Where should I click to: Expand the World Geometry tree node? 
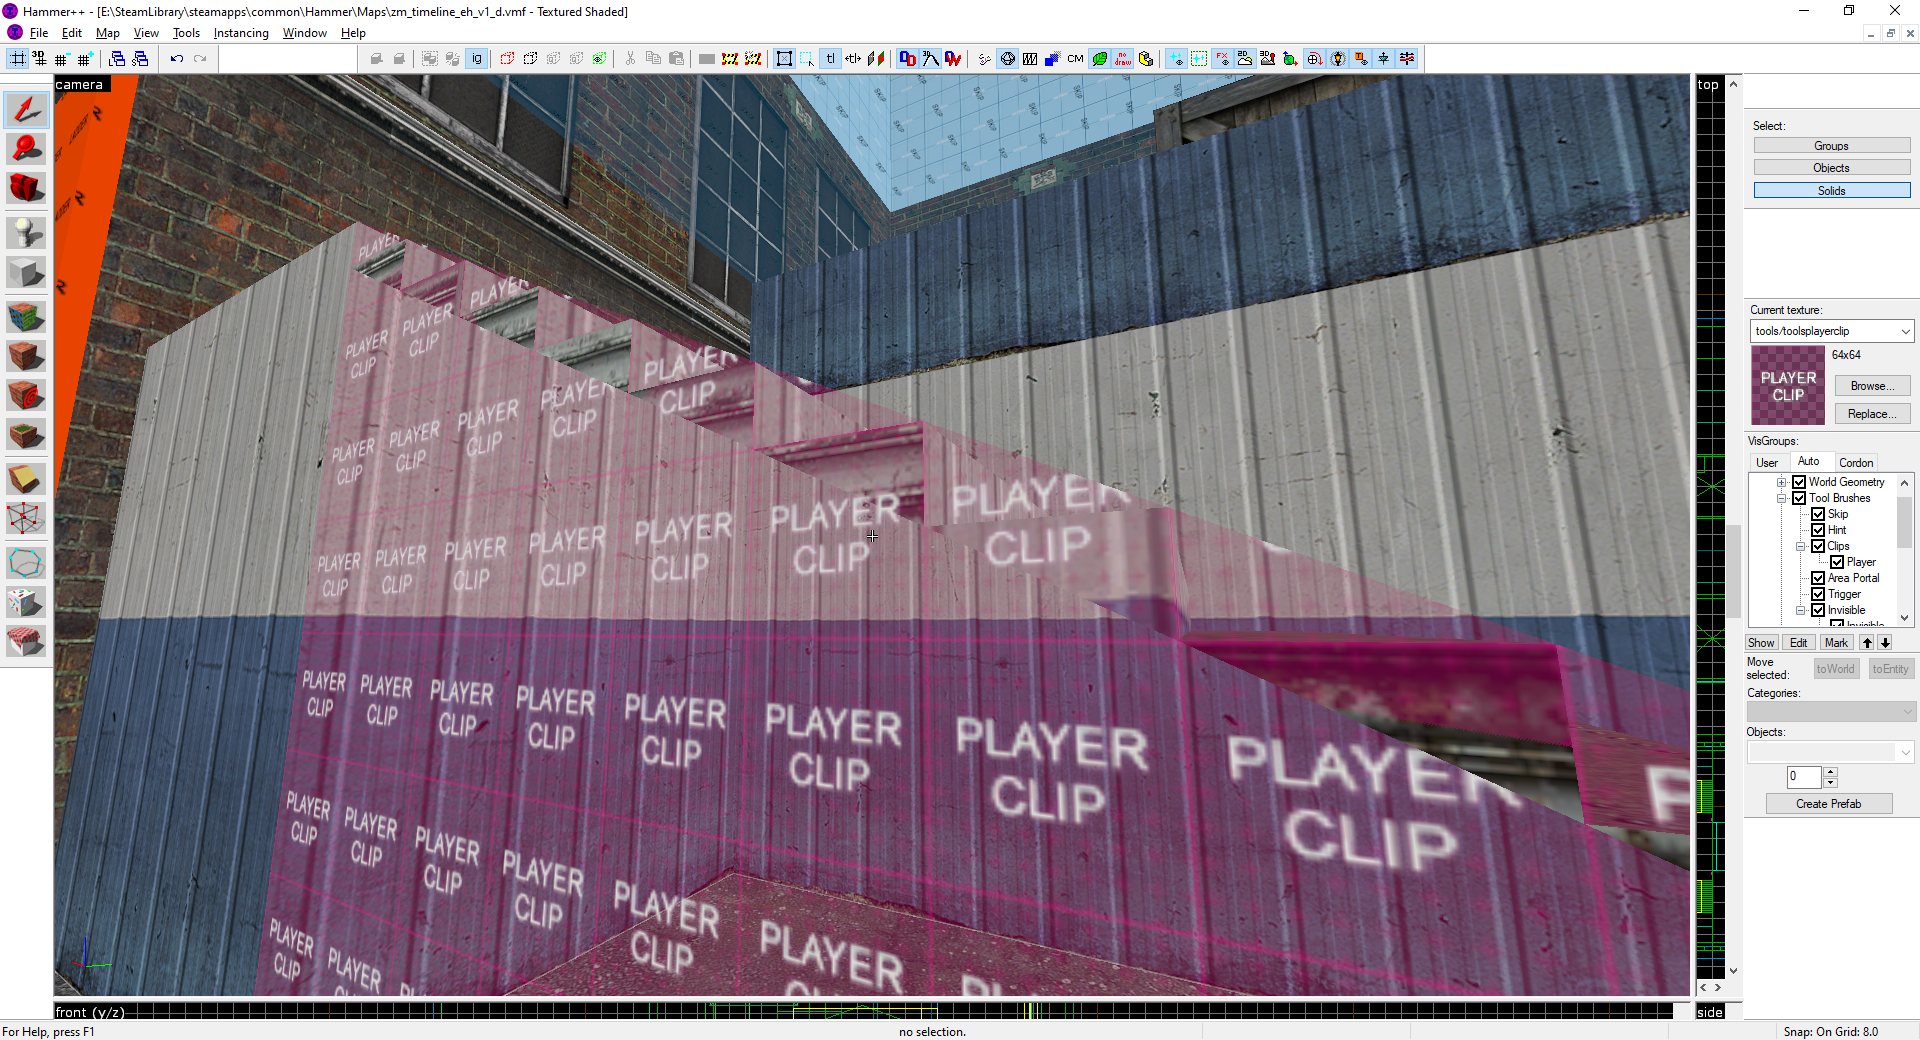point(1781,482)
